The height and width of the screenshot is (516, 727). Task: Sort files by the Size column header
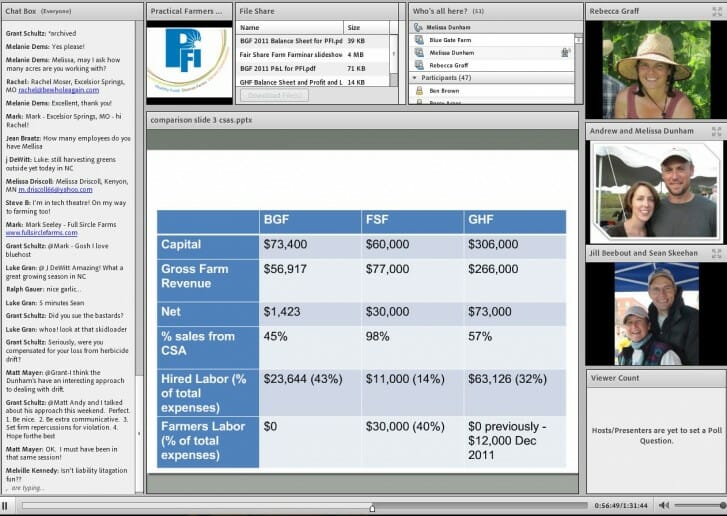[x=366, y=28]
